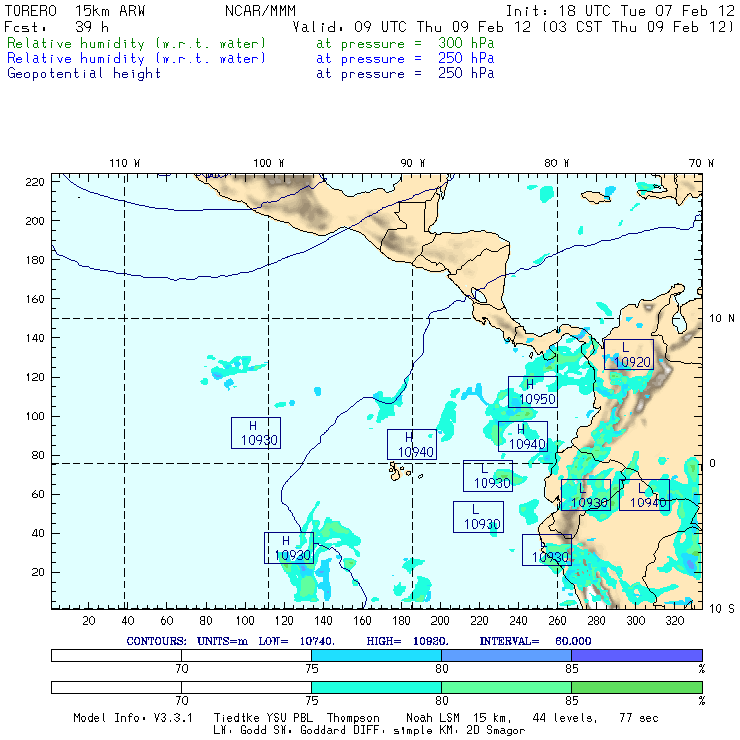This screenshot has height=740, width=740.
Task: Click the 'Init: 18 UTC Tue 07 Feb 12' text
Action: [x=620, y=11]
